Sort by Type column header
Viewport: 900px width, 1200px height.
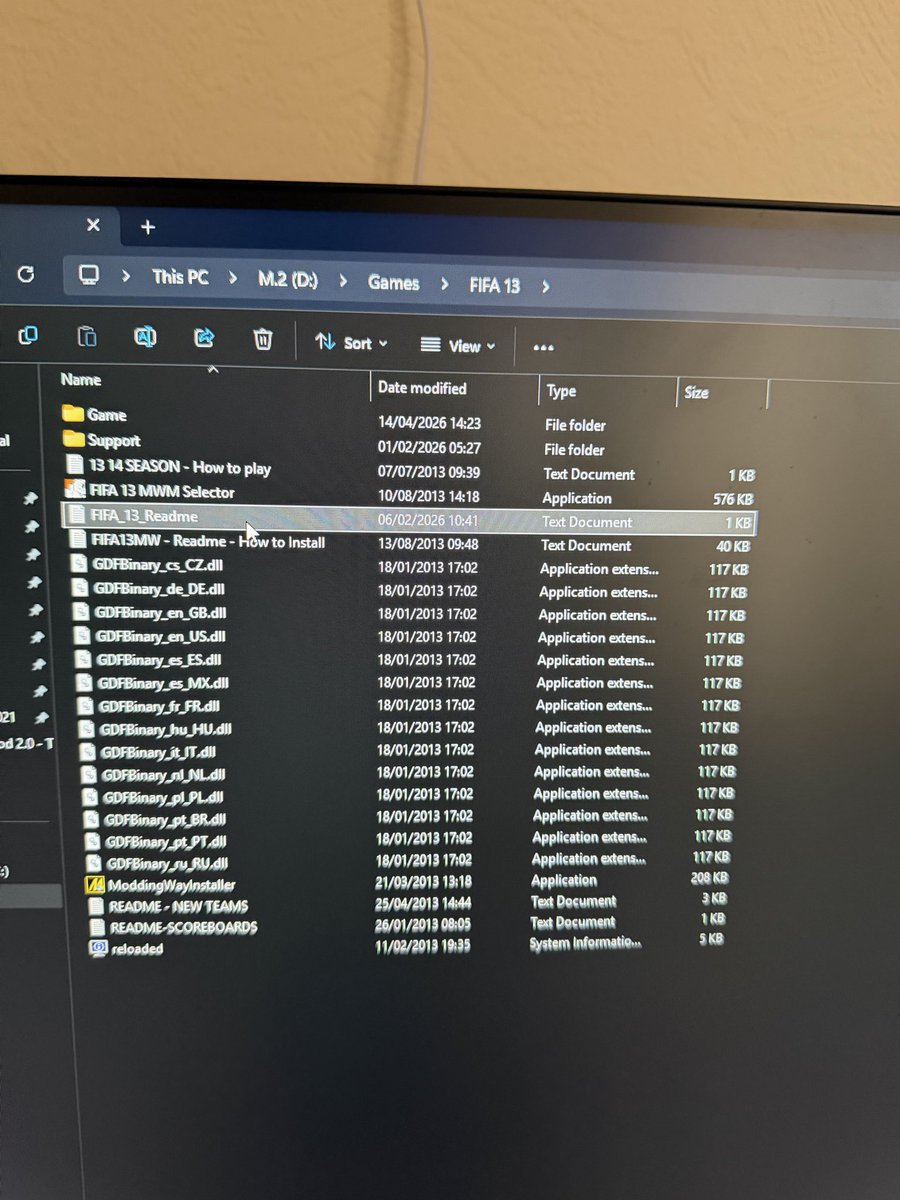tap(561, 392)
